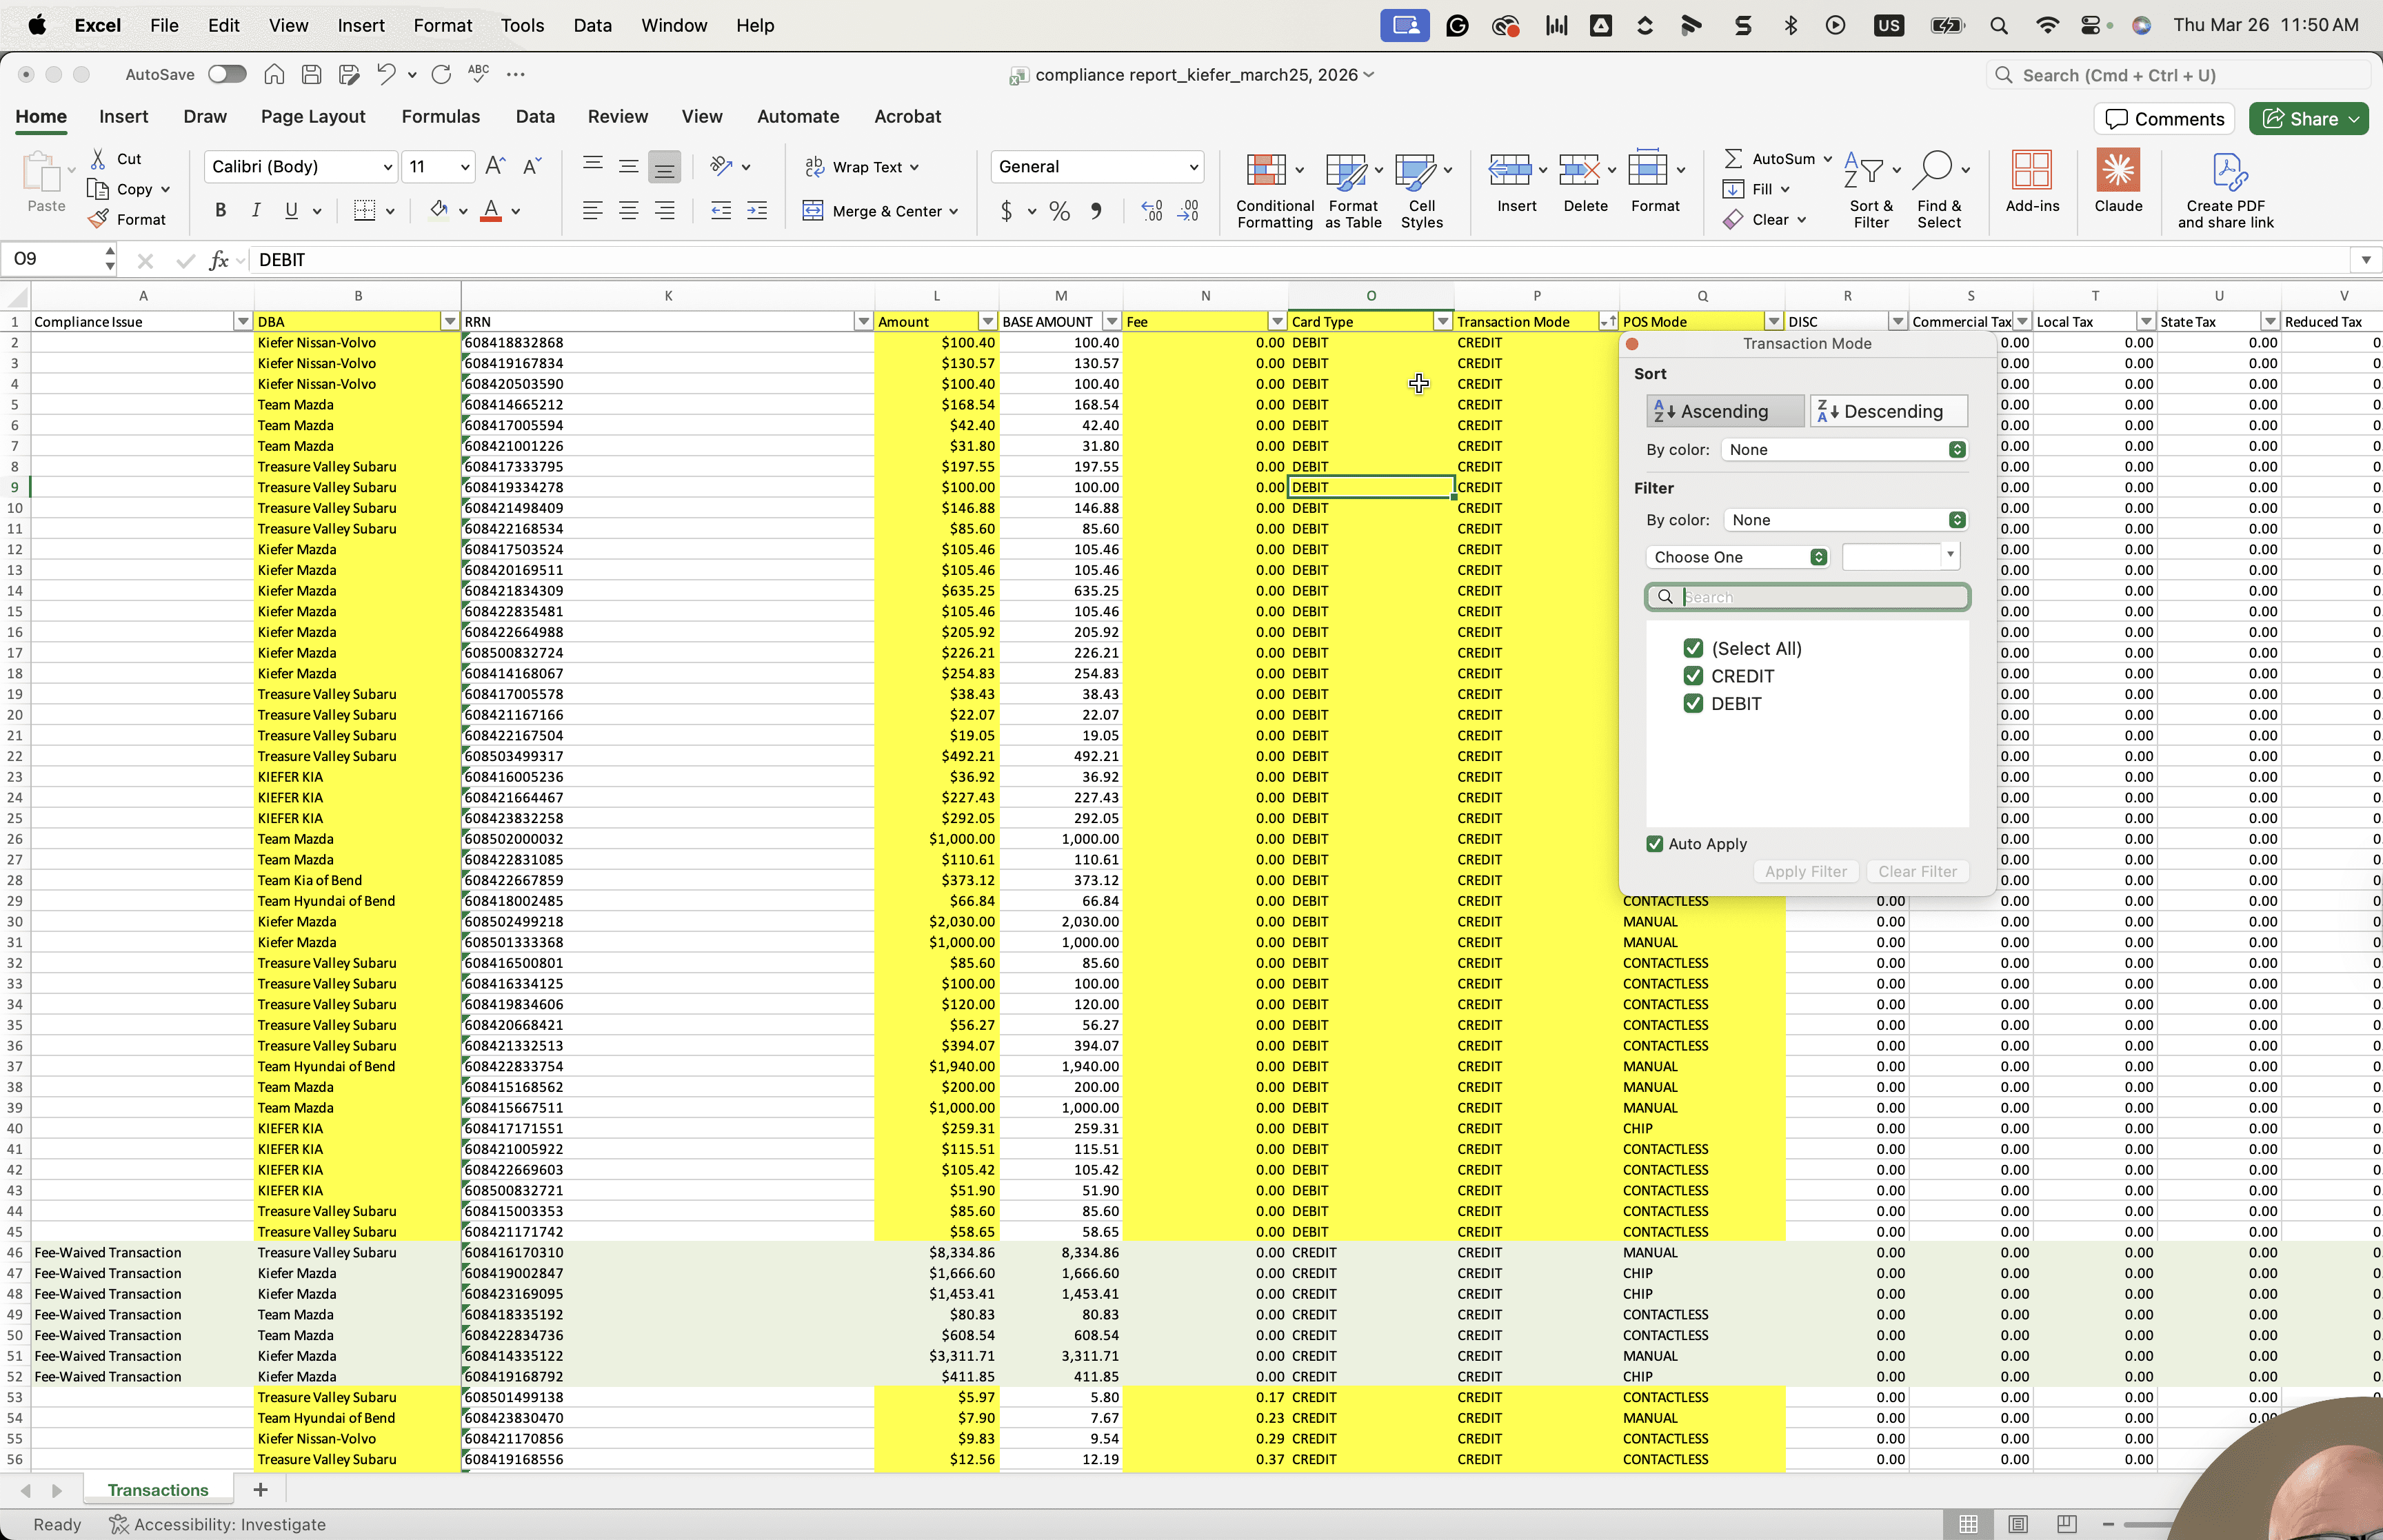2383x1540 pixels.
Task: Click the Underline formatting icon
Action: click(x=291, y=210)
